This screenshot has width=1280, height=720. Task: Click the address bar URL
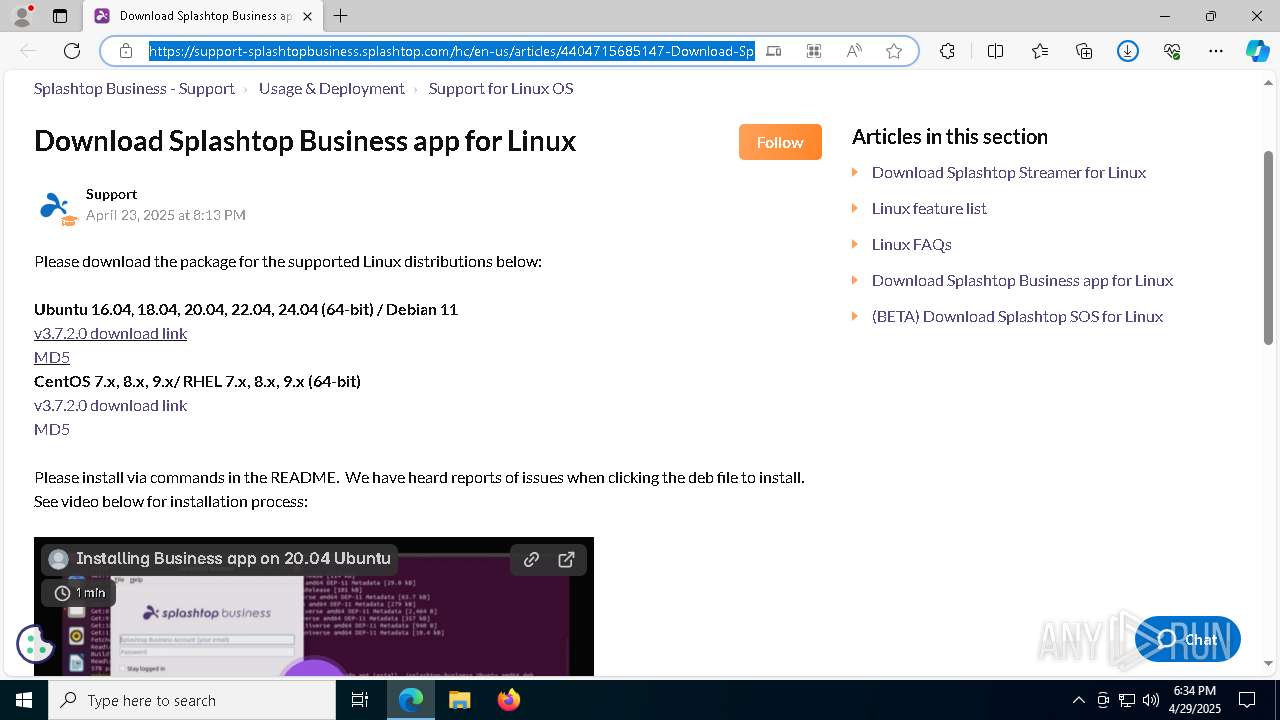point(452,51)
